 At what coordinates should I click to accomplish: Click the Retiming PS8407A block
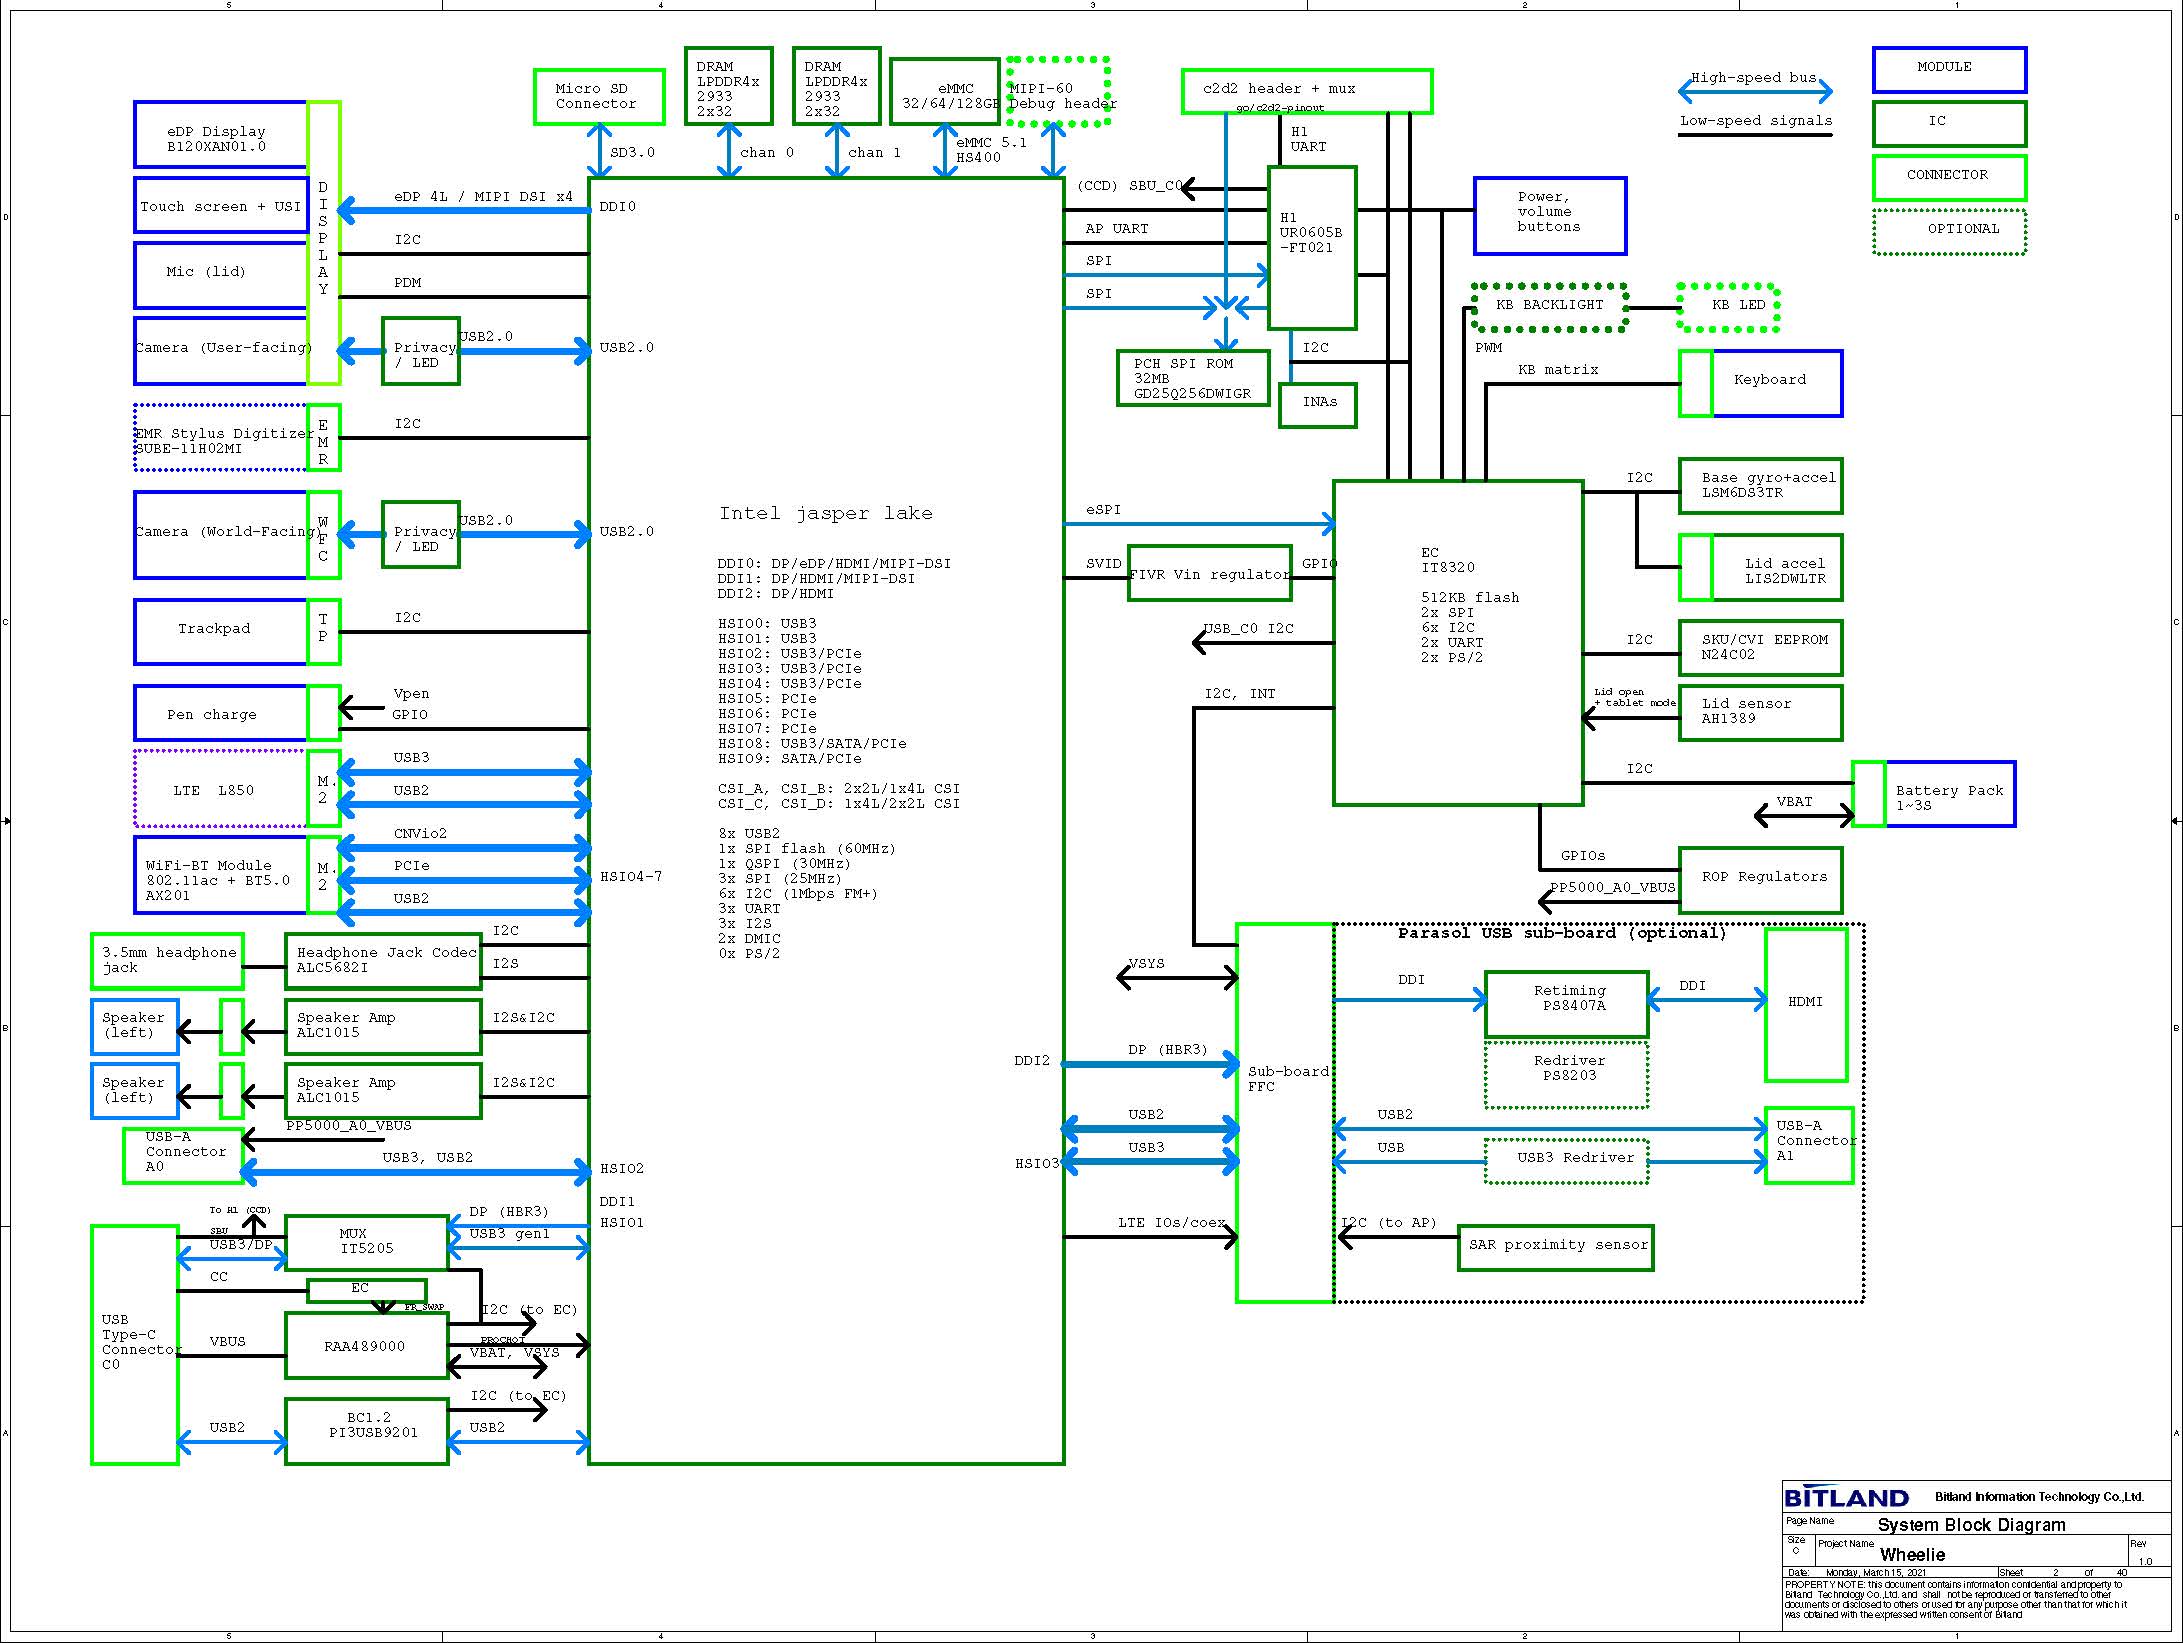(x=1566, y=1003)
